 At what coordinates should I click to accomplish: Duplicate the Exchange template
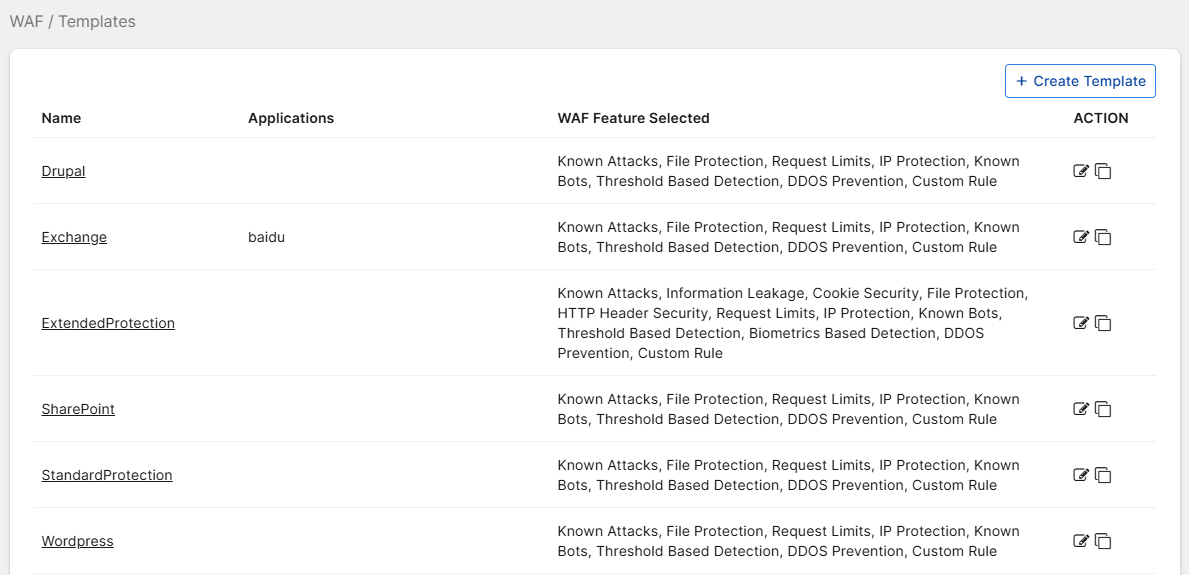coord(1103,237)
